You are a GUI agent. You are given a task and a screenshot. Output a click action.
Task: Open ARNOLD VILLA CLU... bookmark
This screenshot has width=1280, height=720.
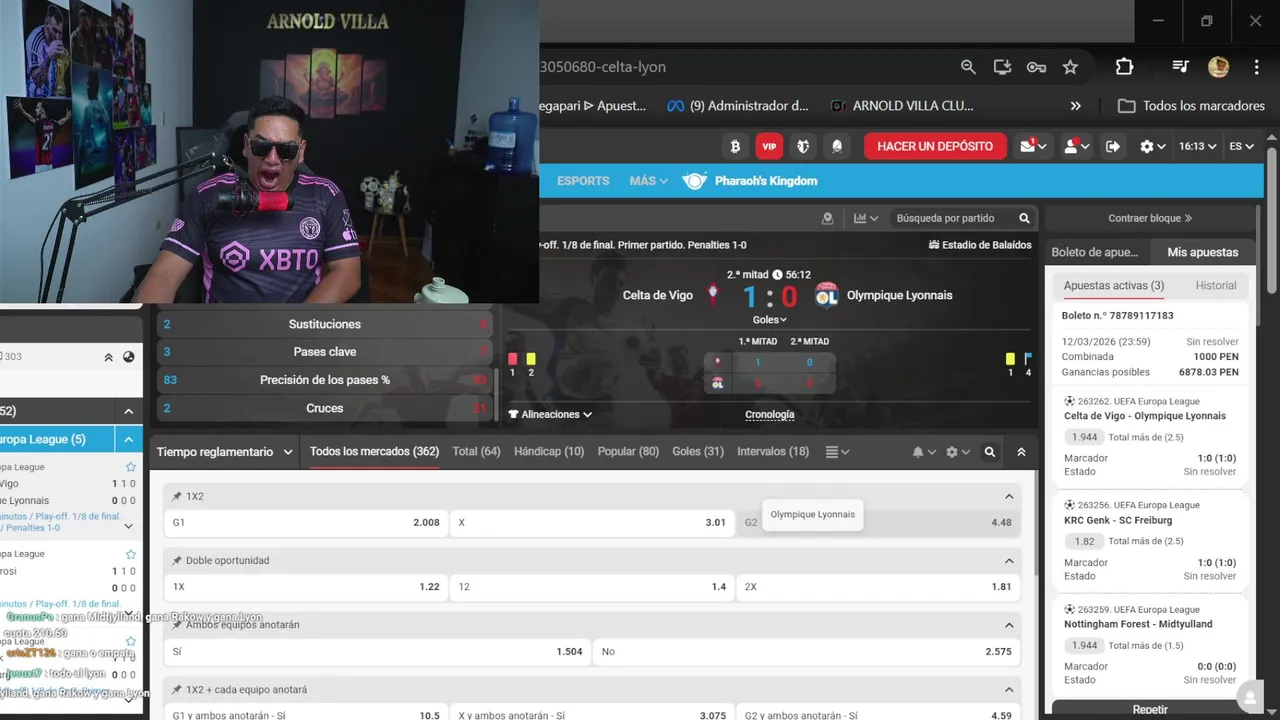click(x=902, y=106)
